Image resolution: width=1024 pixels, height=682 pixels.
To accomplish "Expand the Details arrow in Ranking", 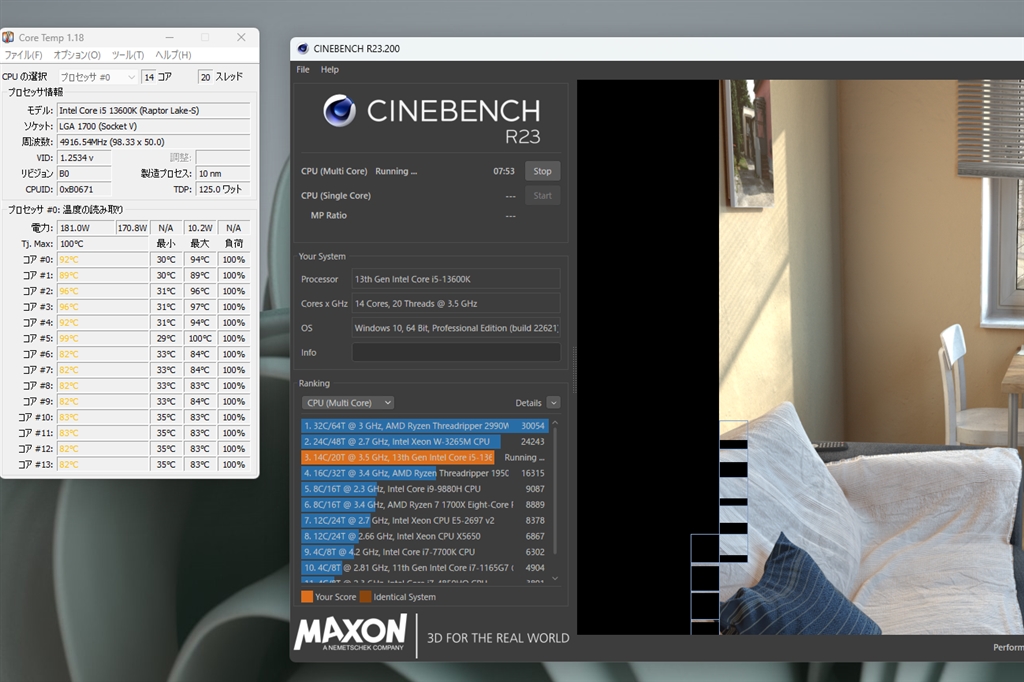I will coord(553,403).
